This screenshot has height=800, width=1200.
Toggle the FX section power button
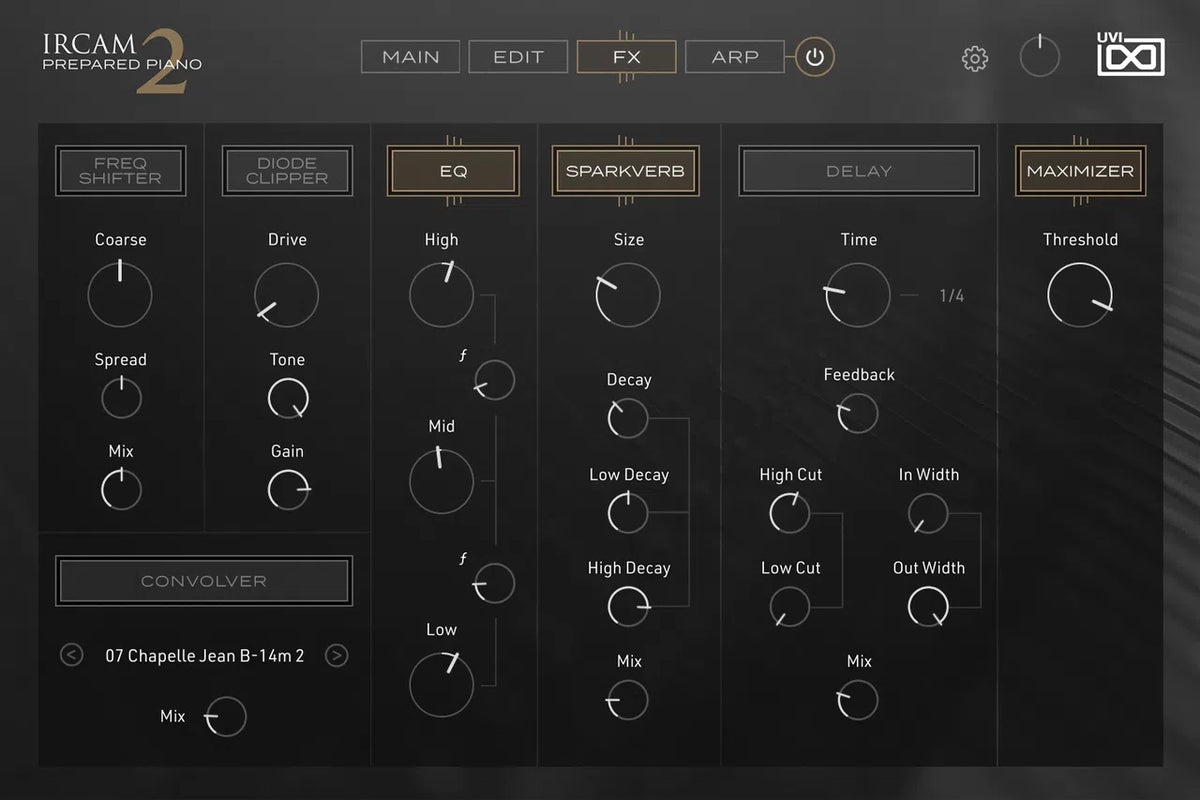(812, 57)
